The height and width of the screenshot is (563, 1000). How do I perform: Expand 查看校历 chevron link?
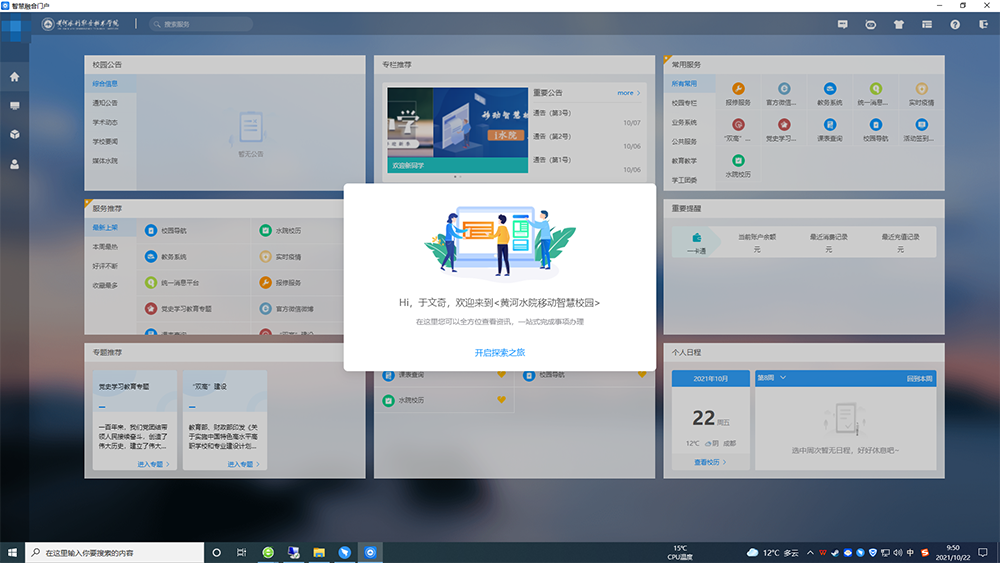710,462
